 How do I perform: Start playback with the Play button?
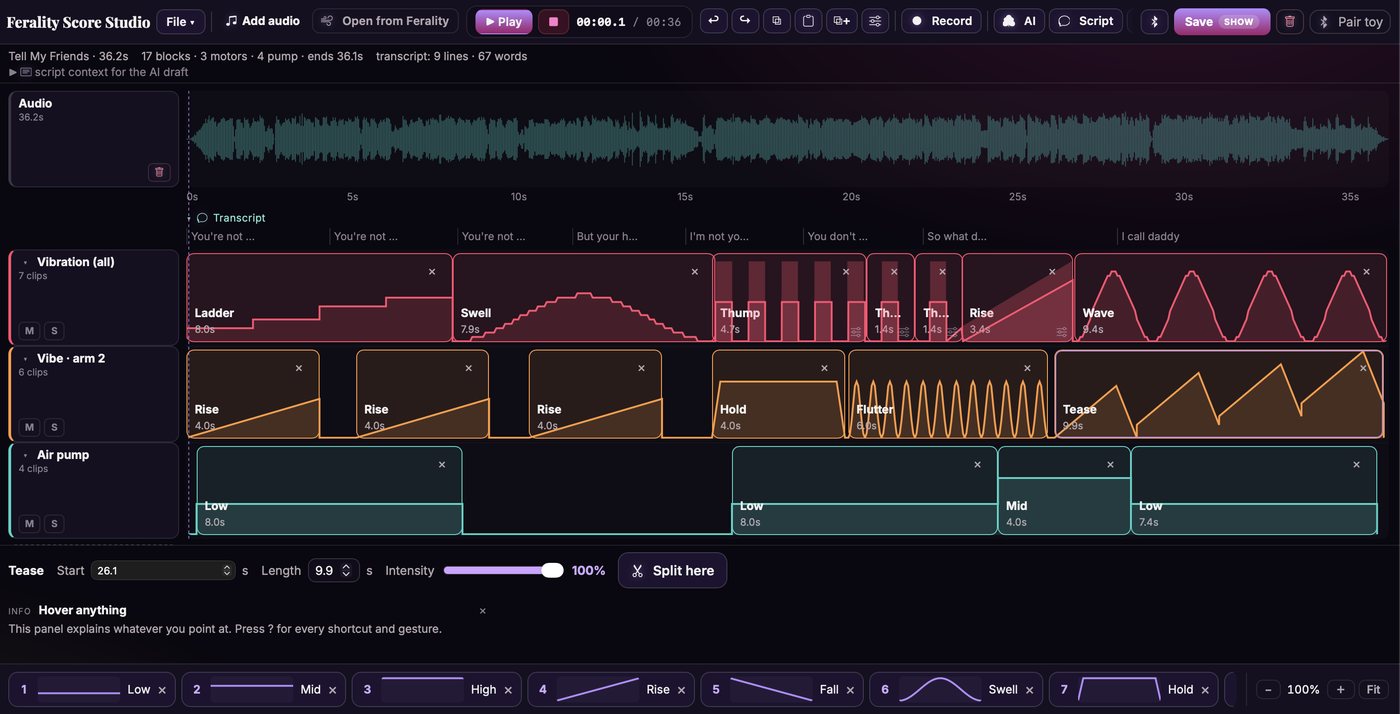pyautogui.click(x=504, y=21)
